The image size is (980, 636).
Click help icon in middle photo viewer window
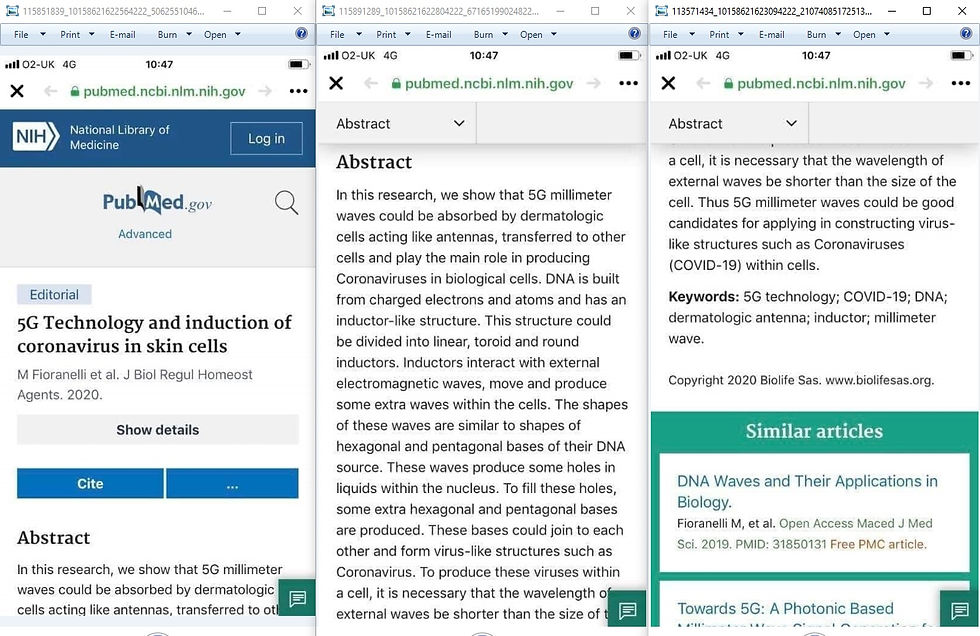pyautogui.click(x=634, y=34)
